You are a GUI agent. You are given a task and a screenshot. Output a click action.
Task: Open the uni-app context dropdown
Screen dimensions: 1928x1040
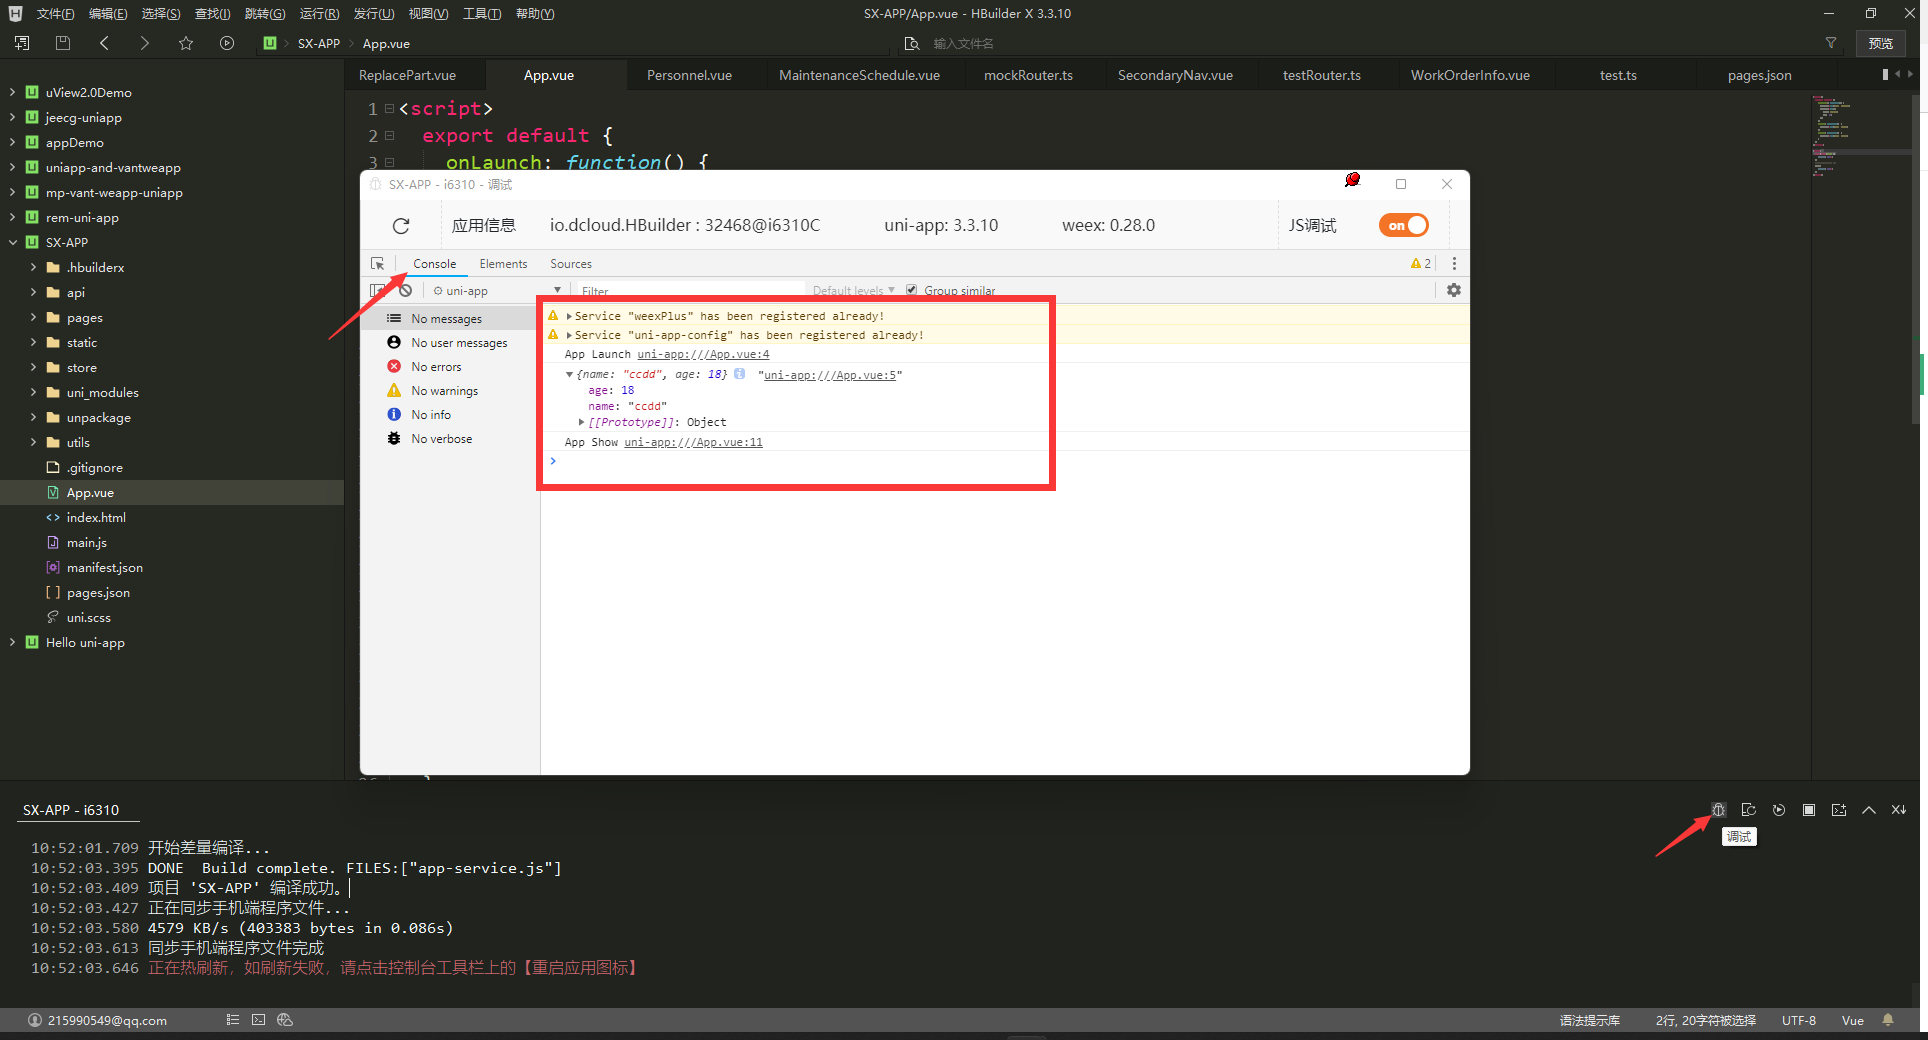coord(495,291)
